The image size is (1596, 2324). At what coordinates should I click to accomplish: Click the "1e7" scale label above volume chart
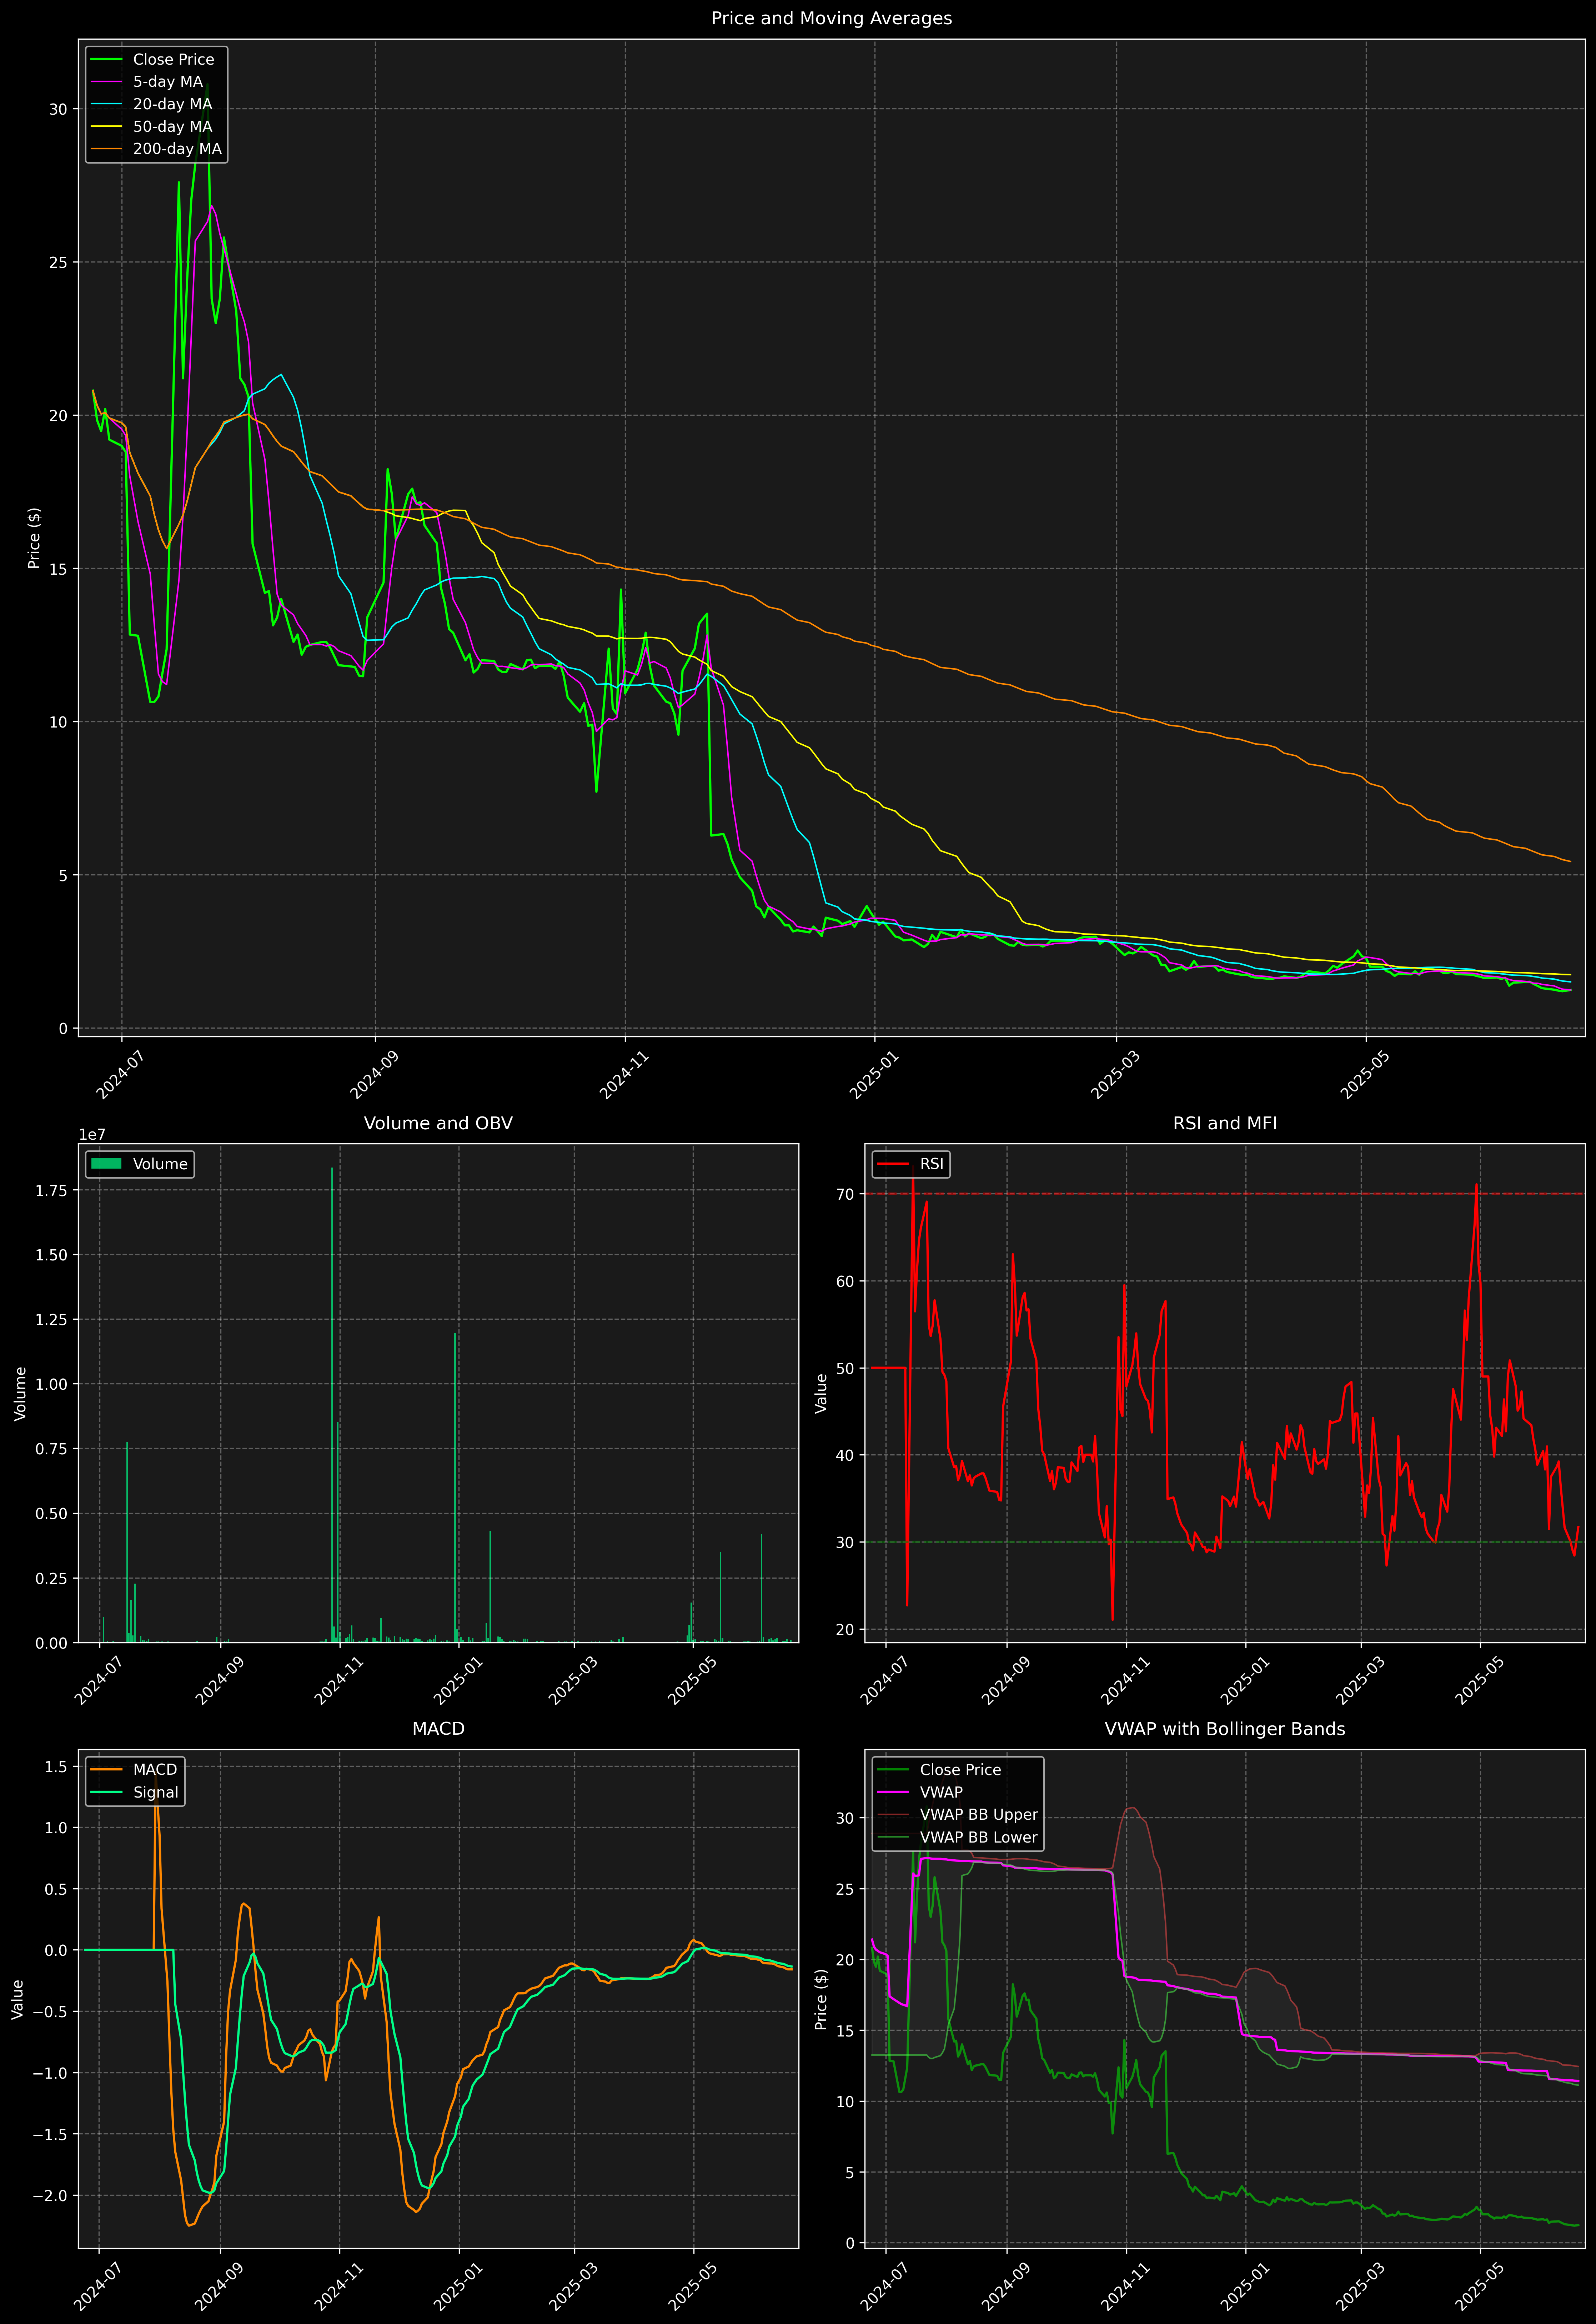click(x=92, y=1135)
